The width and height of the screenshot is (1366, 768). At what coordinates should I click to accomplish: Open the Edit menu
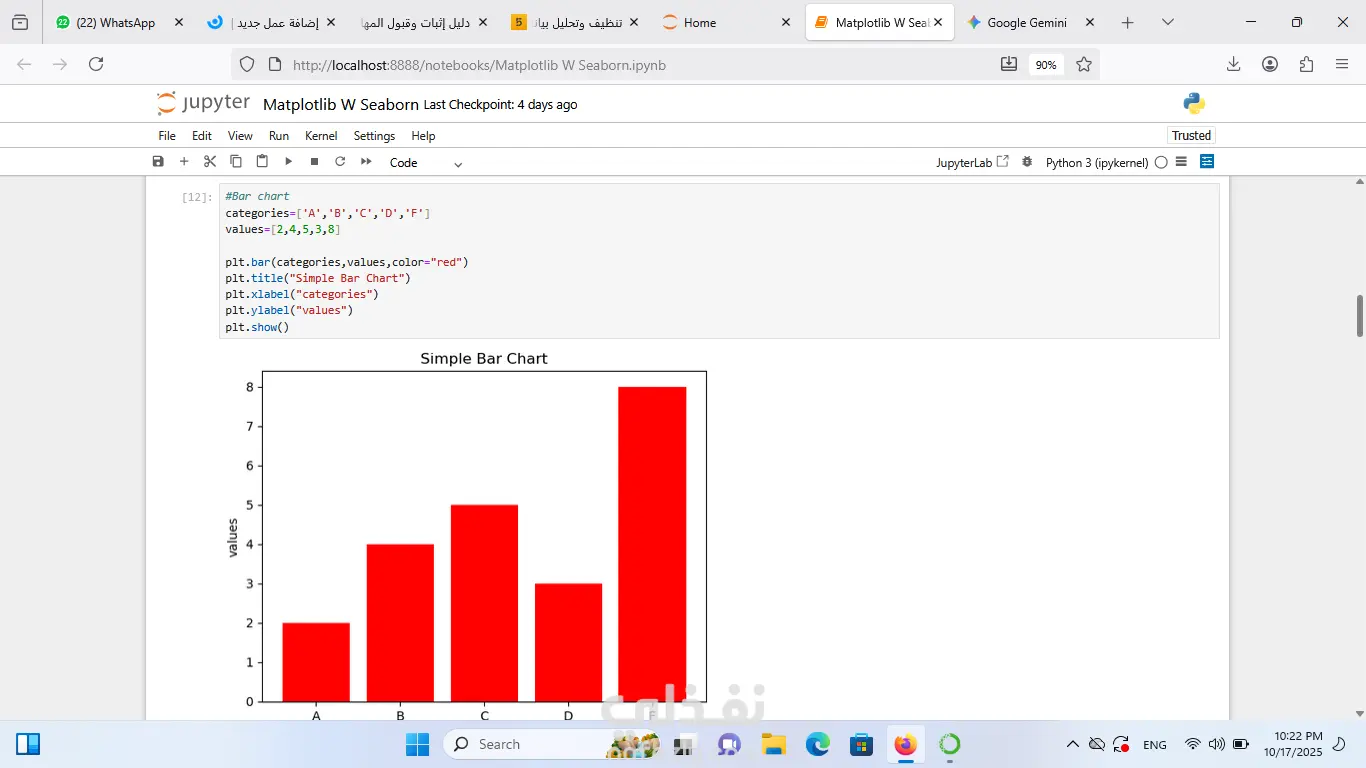point(202,136)
